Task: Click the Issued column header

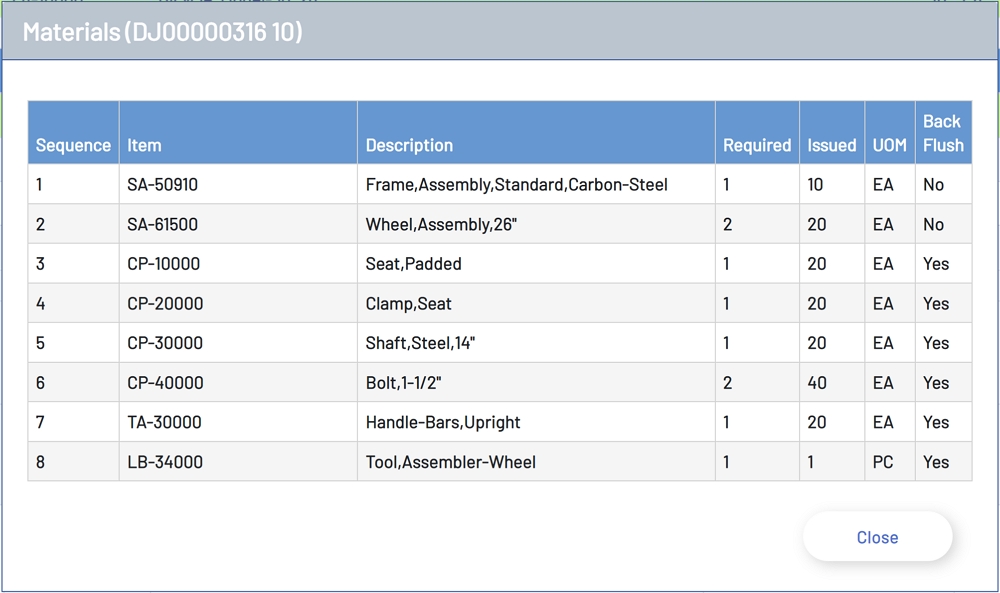Action: tap(832, 145)
